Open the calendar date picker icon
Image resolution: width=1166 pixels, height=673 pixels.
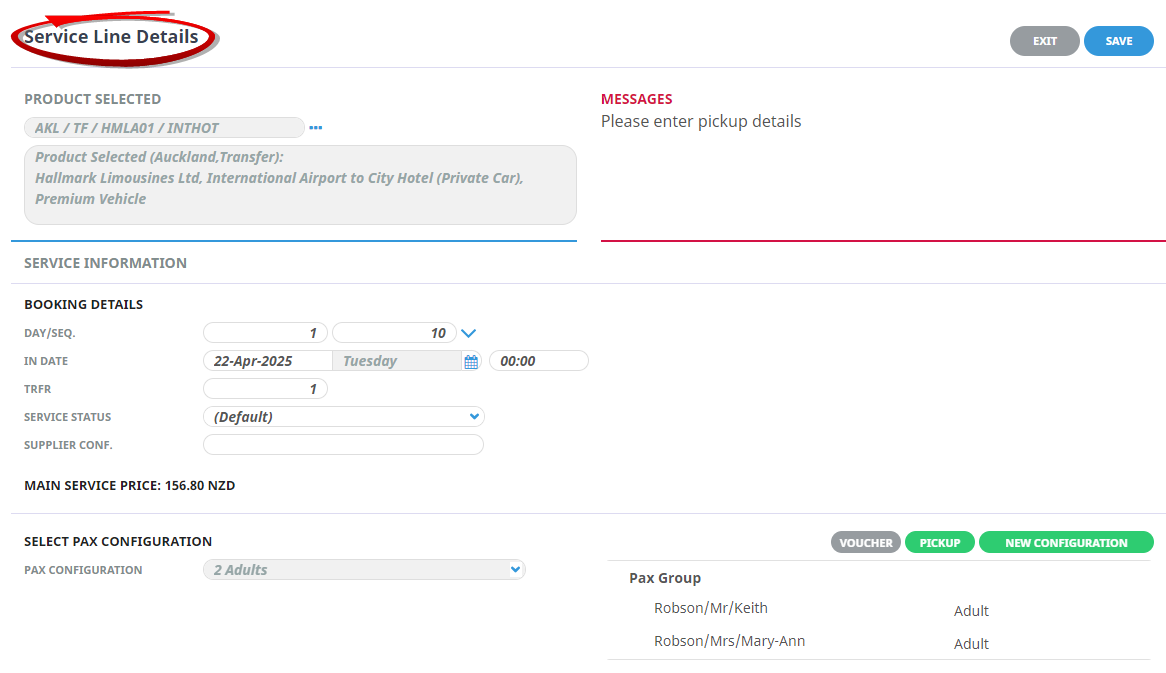(x=471, y=361)
